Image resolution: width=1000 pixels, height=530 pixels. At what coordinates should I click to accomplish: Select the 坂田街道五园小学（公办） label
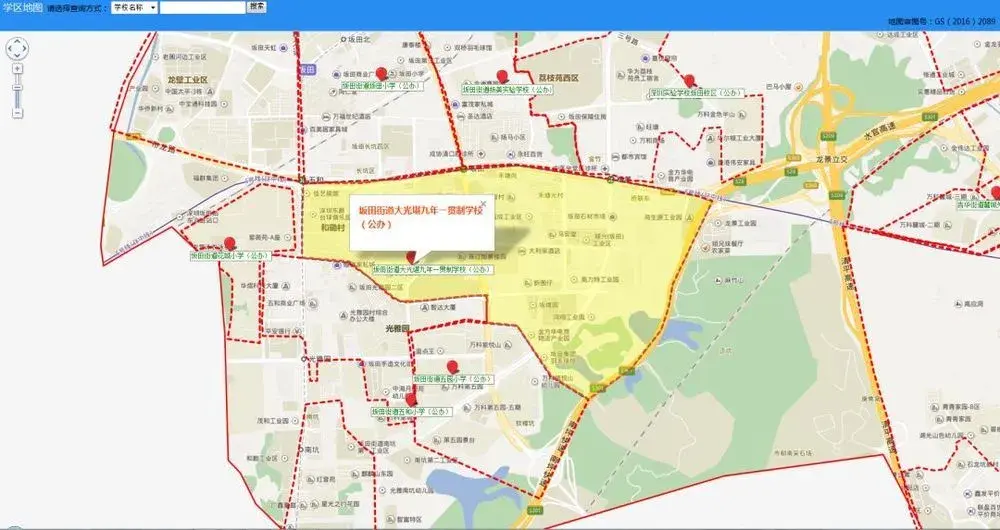click(x=453, y=379)
